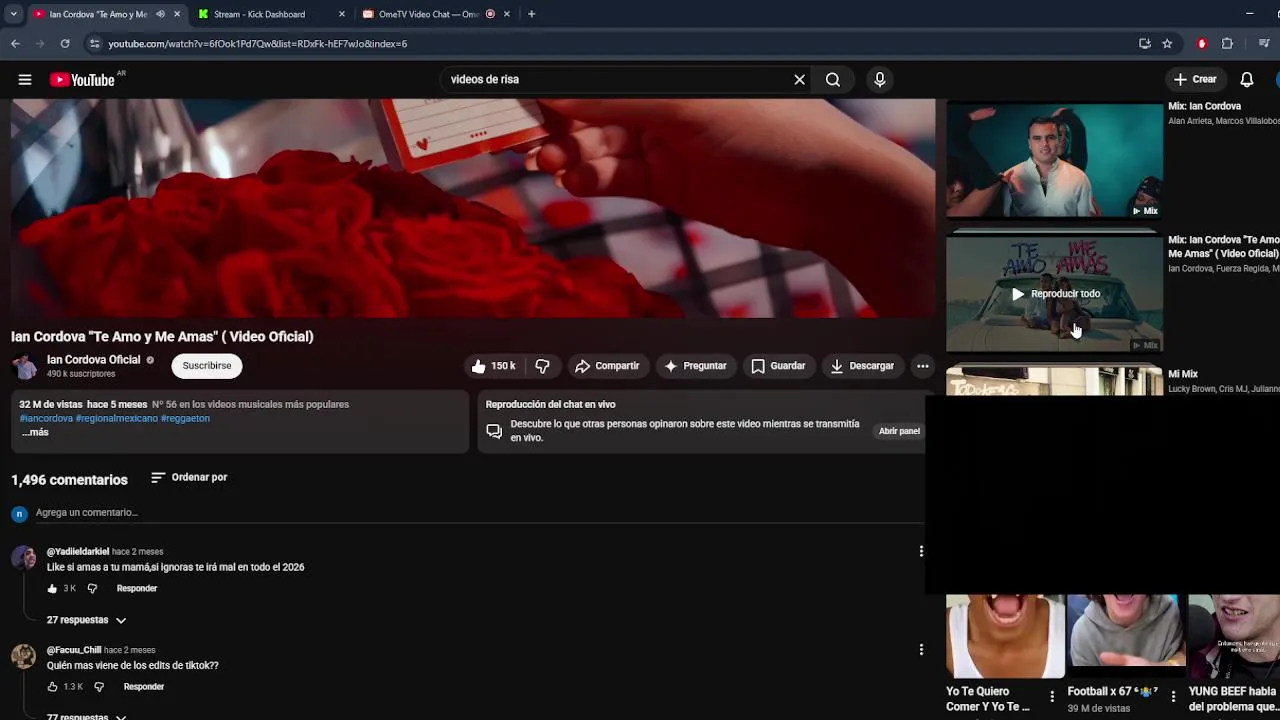Open the Ian Cordova Oficial channel avatar
Viewport: 1280px width, 720px height.
click(25, 366)
